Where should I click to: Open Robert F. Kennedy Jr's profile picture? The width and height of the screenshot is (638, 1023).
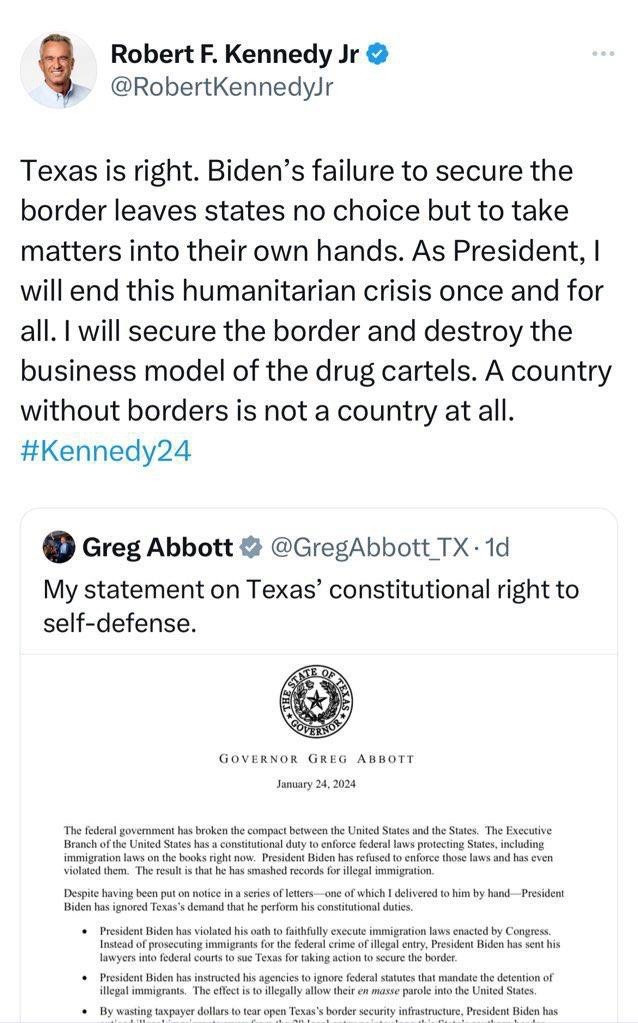[58, 69]
